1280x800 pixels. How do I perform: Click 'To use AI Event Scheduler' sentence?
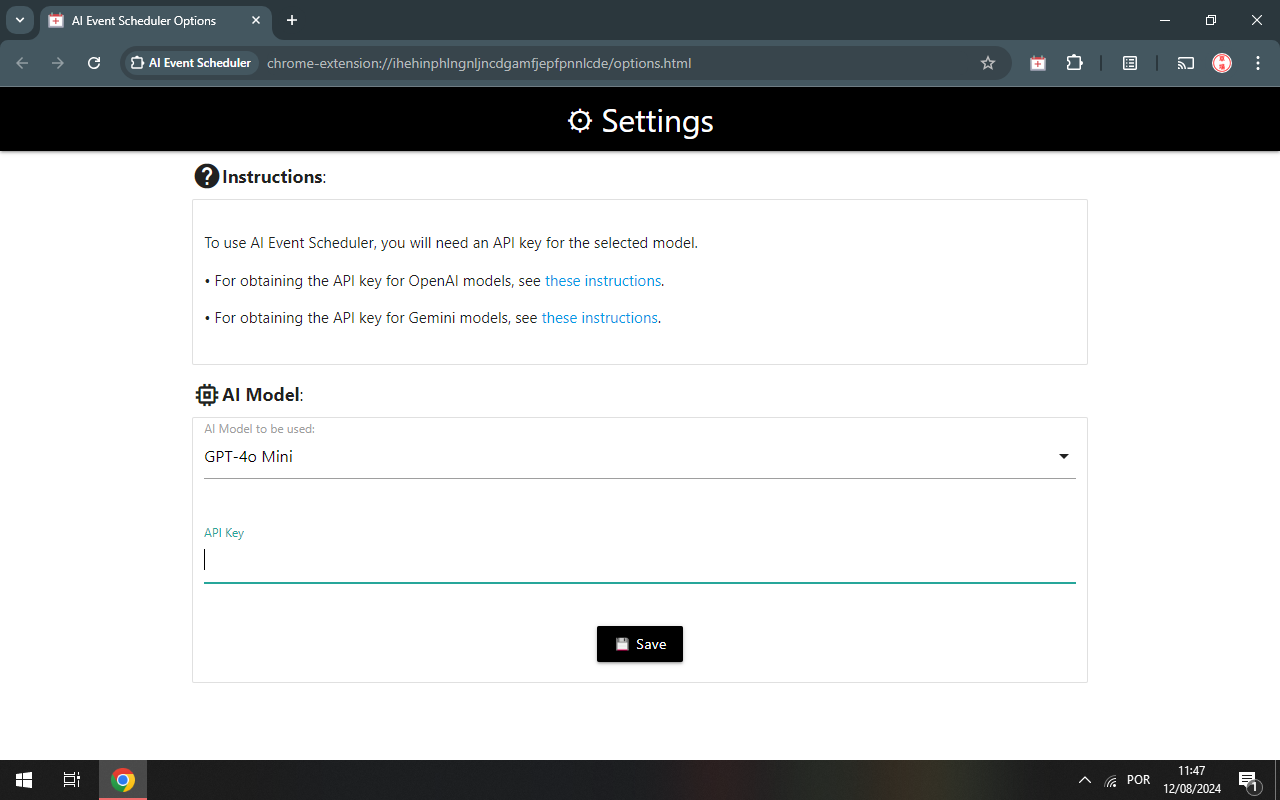(451, 243)
